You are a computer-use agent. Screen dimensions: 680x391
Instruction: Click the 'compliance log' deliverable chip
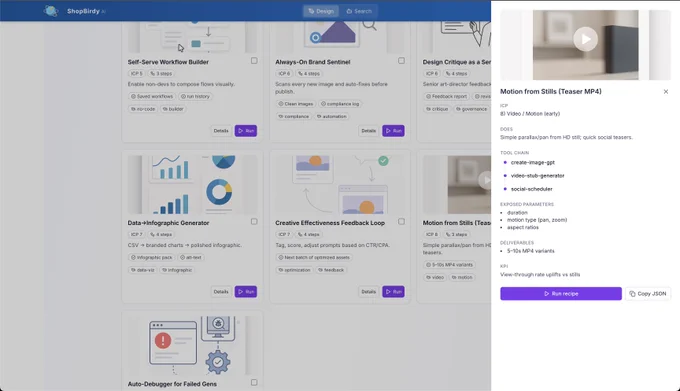pyautogui.click(x=340, y=104)
